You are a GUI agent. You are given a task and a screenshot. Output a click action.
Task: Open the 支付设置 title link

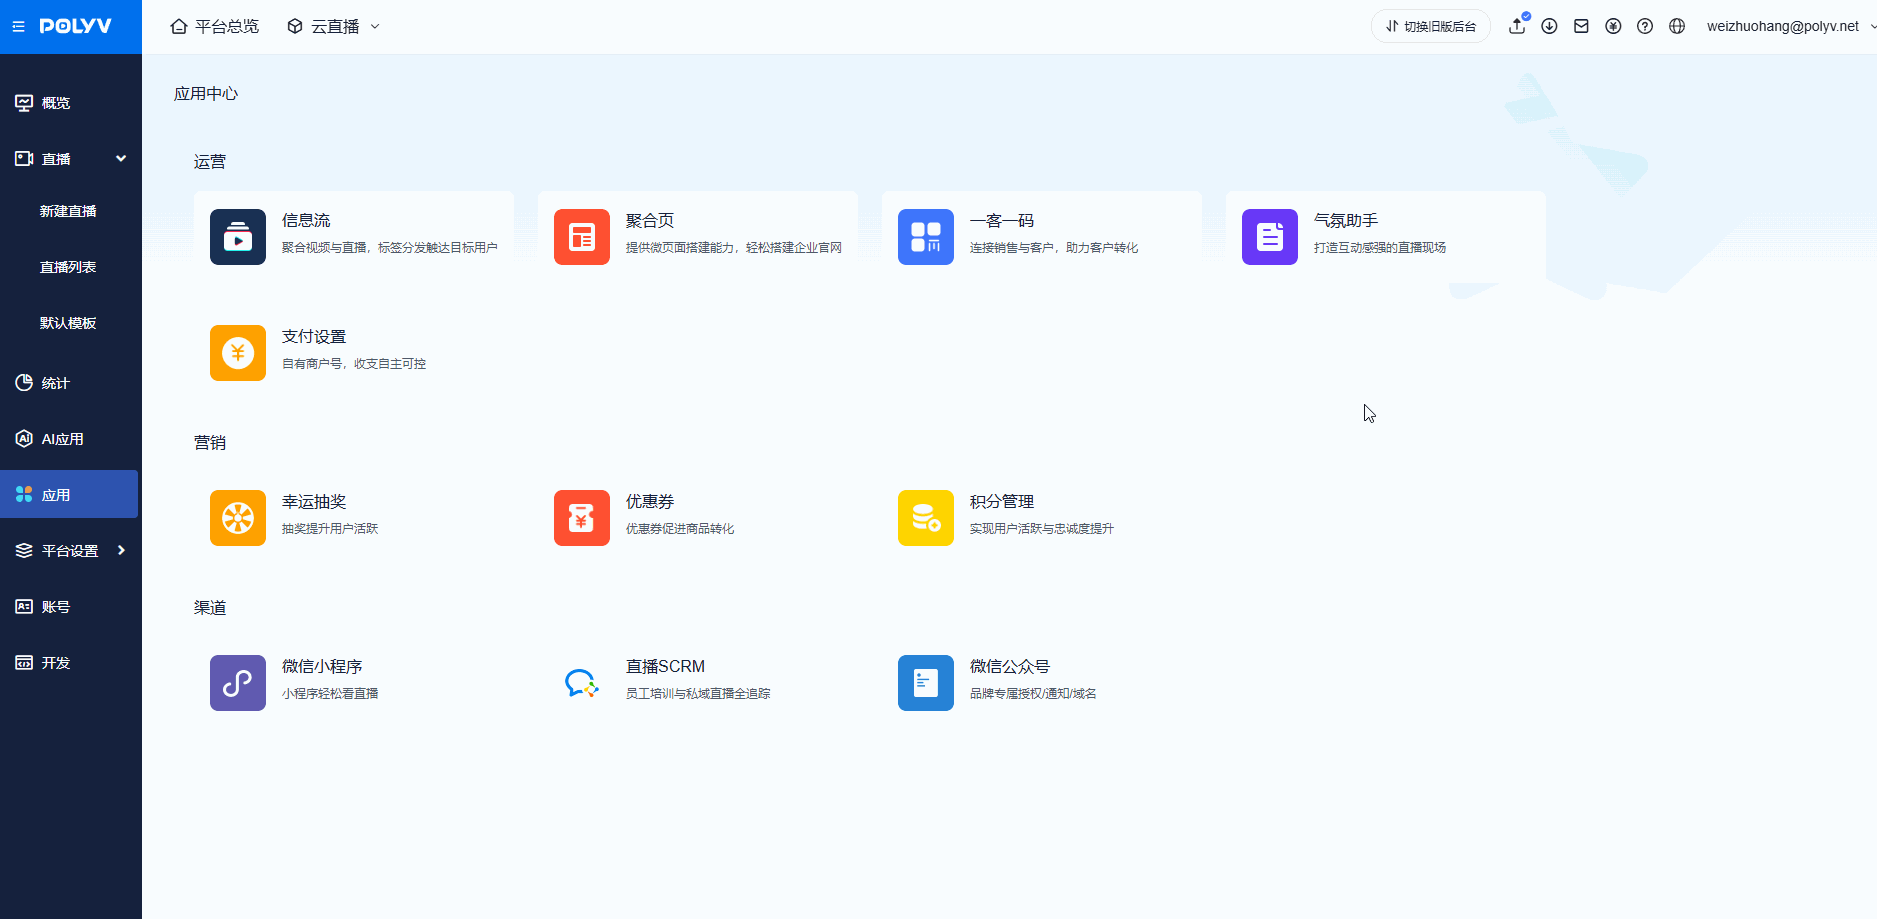coord(314,336)
